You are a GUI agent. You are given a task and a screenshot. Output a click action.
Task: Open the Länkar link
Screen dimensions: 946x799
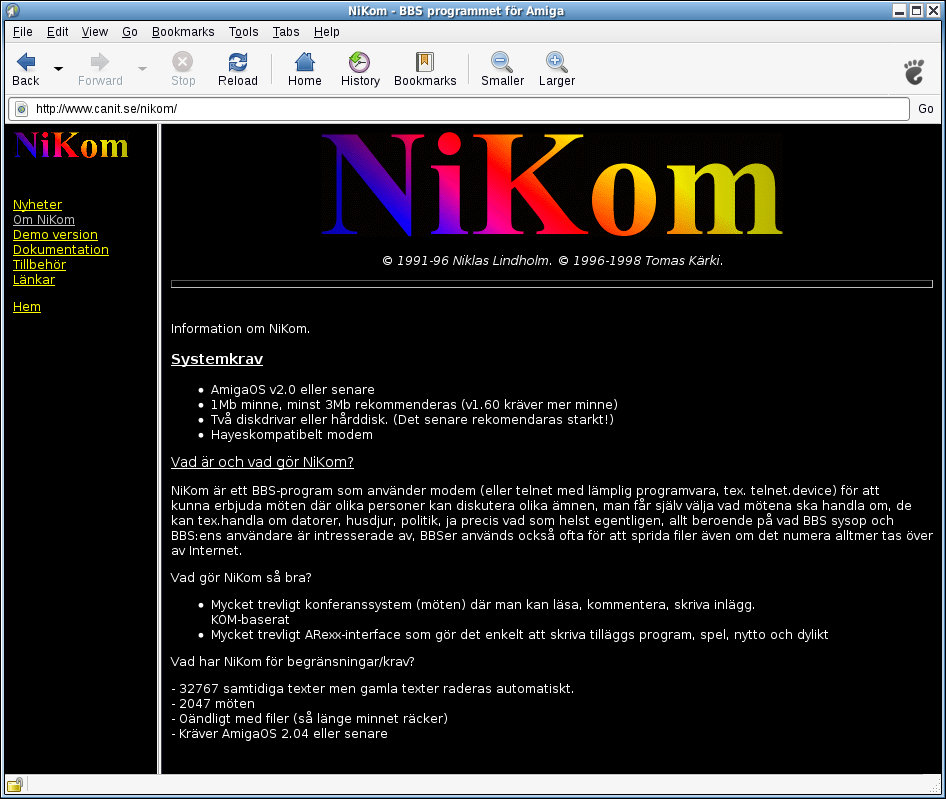tap(34, 279)
